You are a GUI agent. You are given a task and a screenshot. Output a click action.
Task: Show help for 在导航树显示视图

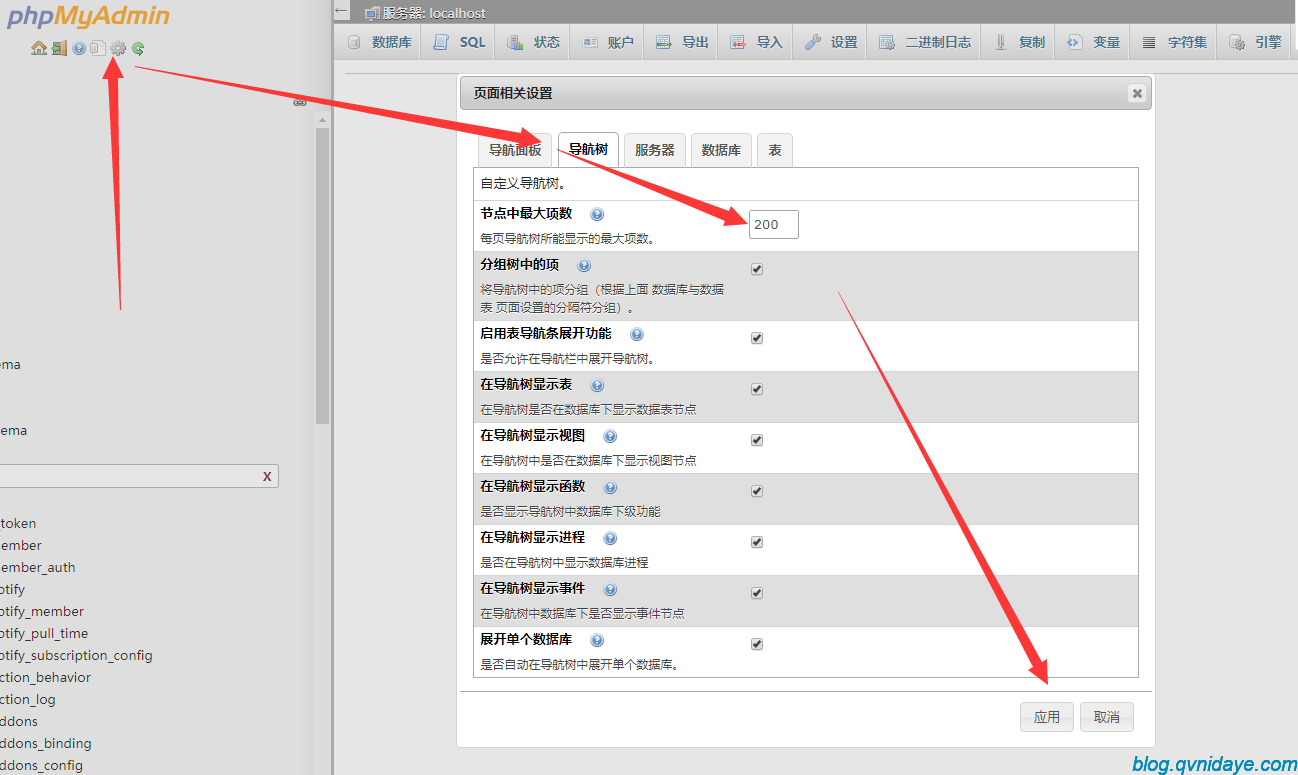[x=610, y=436]
